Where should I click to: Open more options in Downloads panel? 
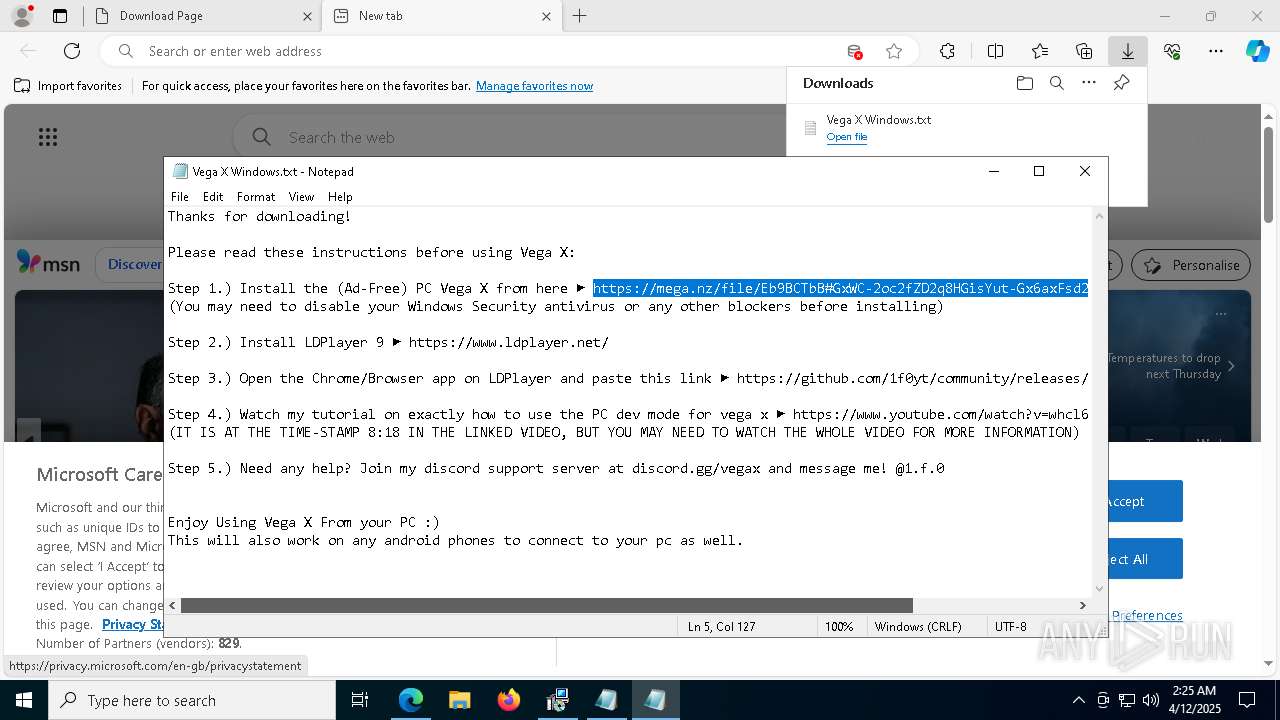[1089, 83]
